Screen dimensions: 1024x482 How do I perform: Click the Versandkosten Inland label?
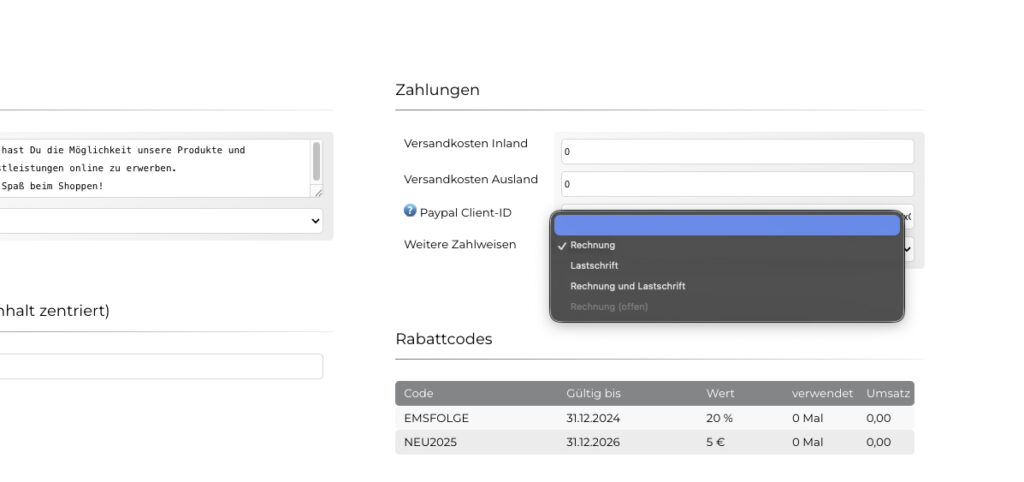[466, 144]
